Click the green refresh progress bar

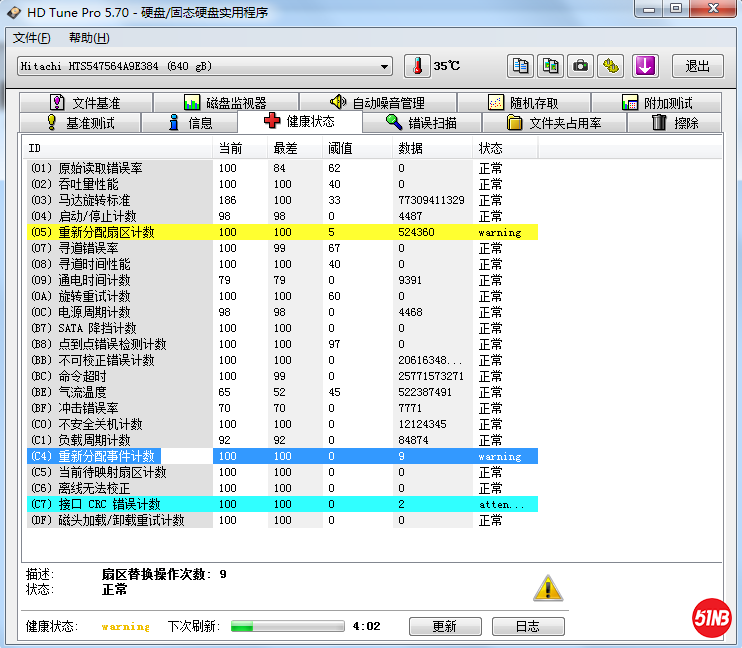286,626
